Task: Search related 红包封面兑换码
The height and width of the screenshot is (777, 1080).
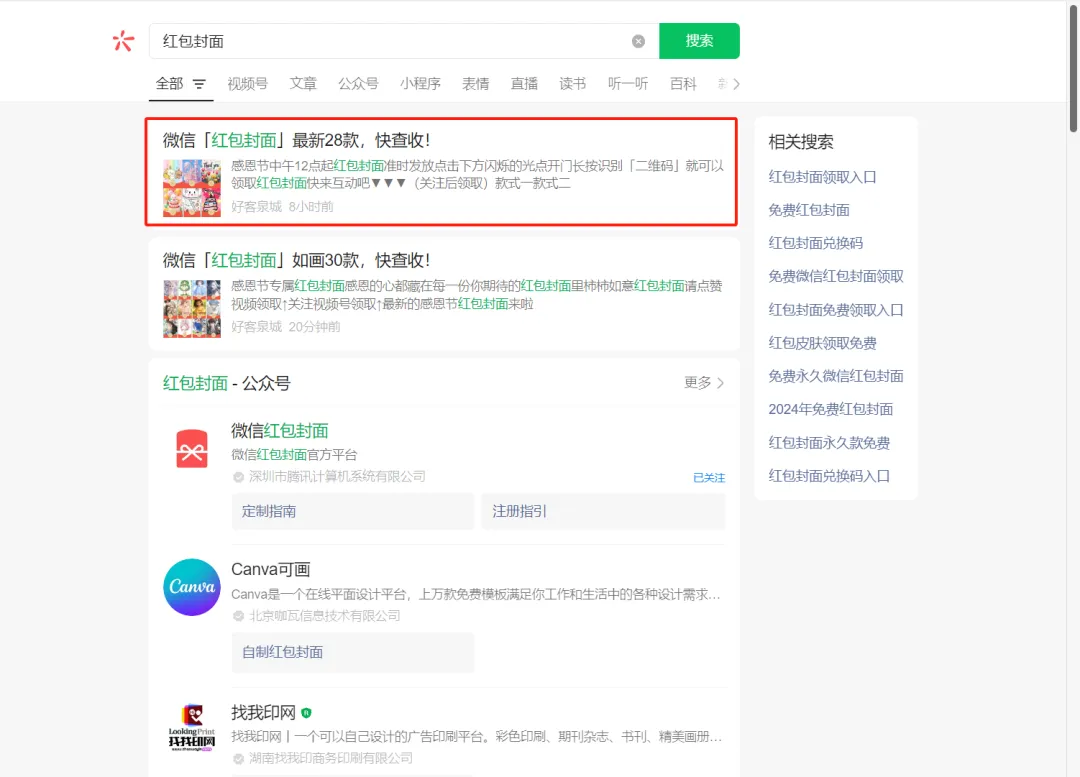Action: point(816,243)
